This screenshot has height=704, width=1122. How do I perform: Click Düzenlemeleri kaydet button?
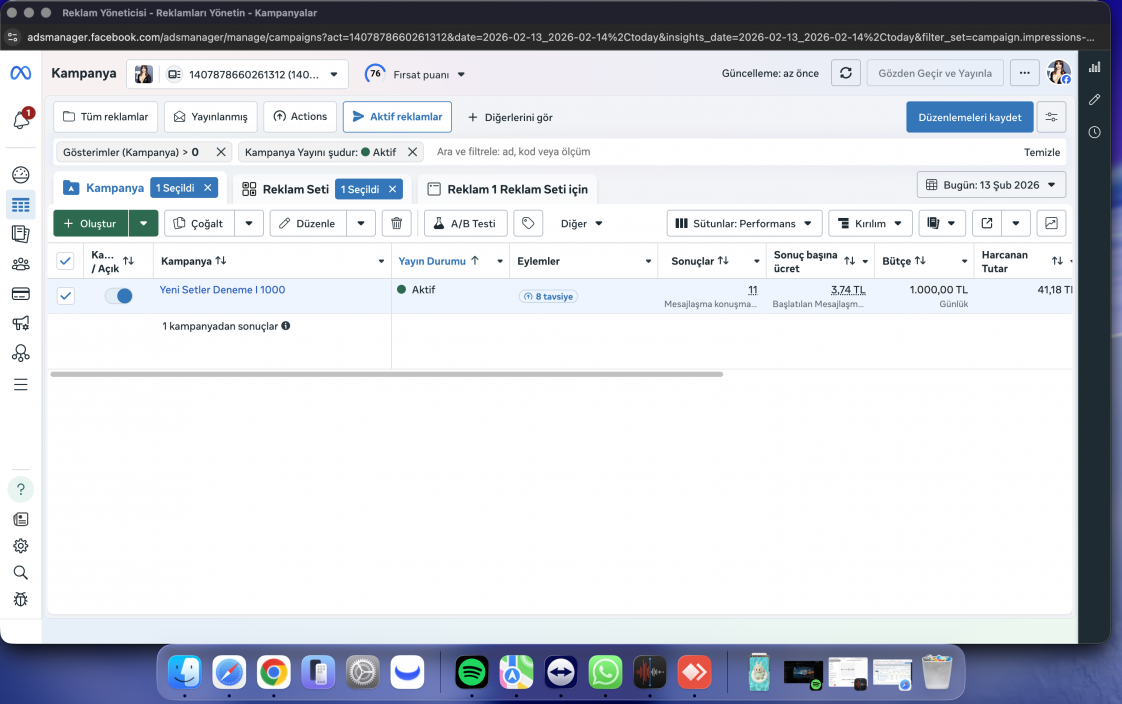970,117
